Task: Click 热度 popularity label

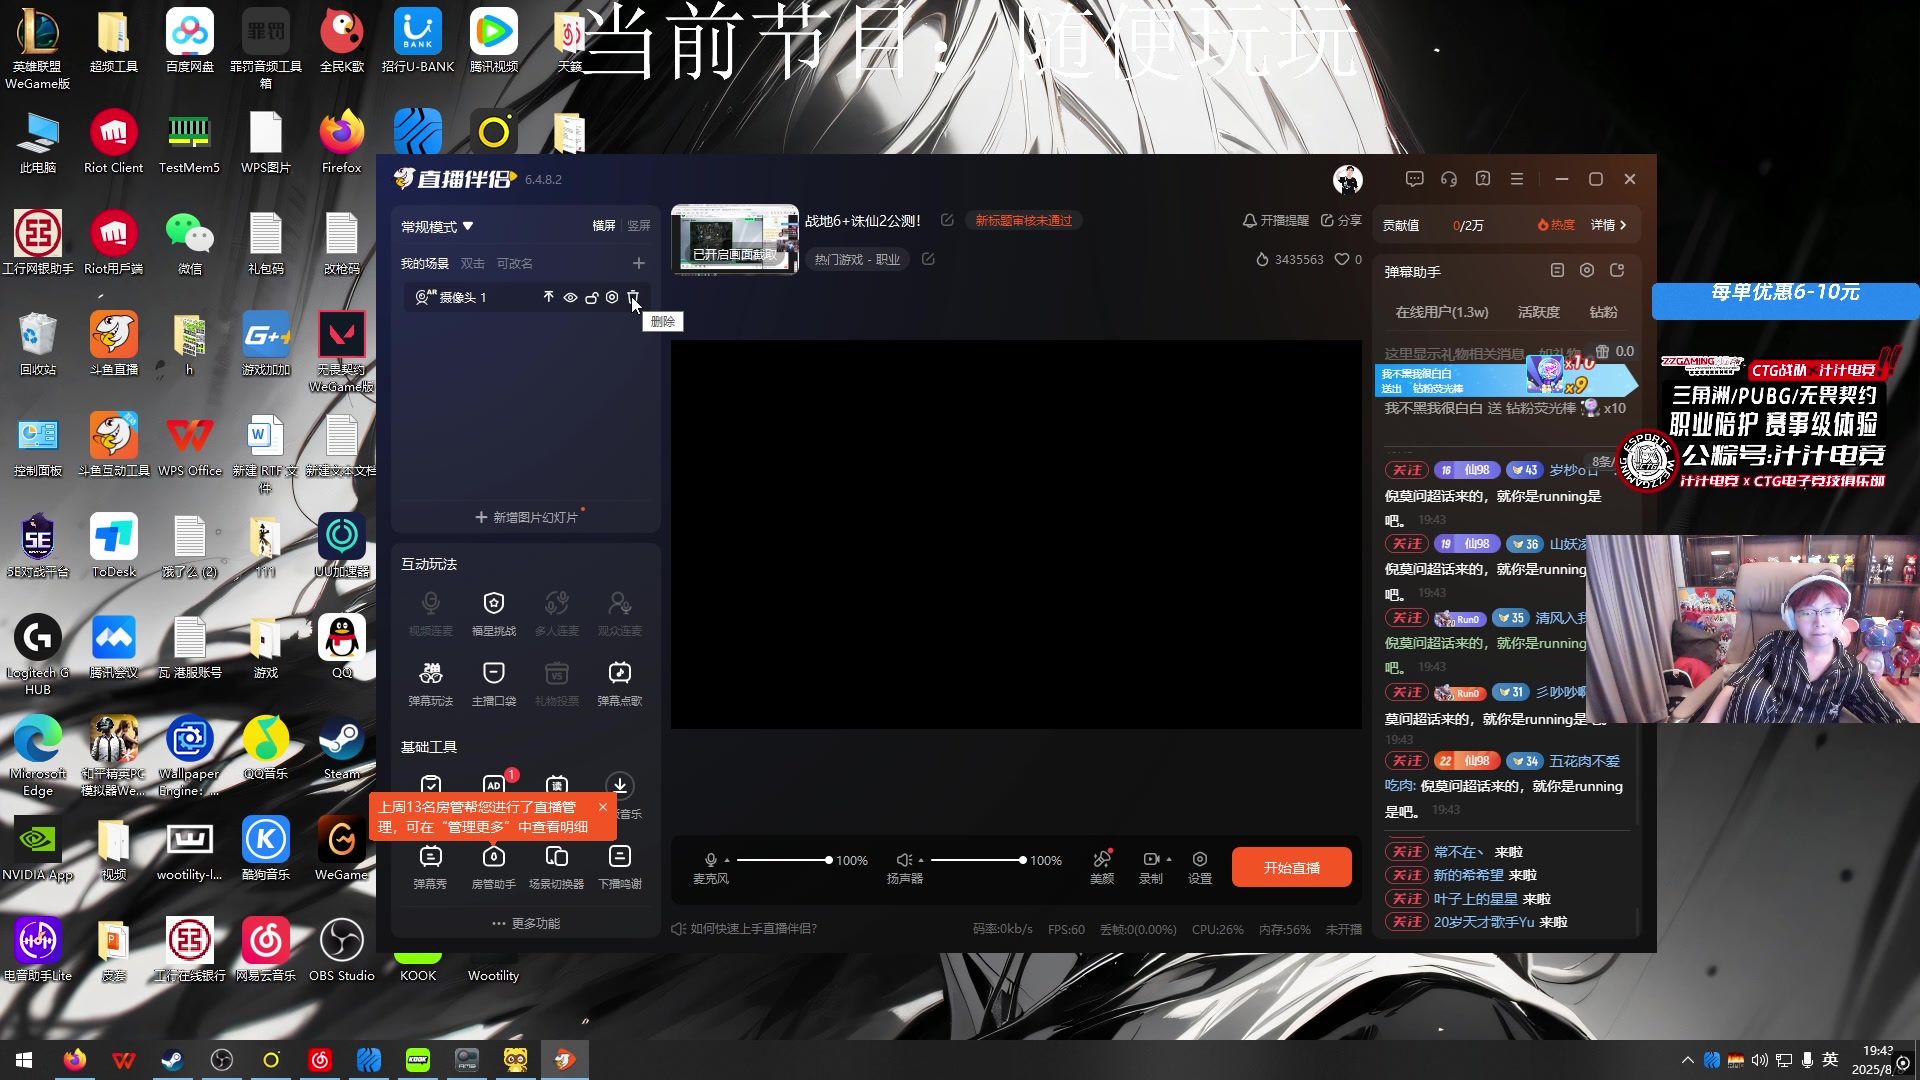Action: tap(1556, 225)
